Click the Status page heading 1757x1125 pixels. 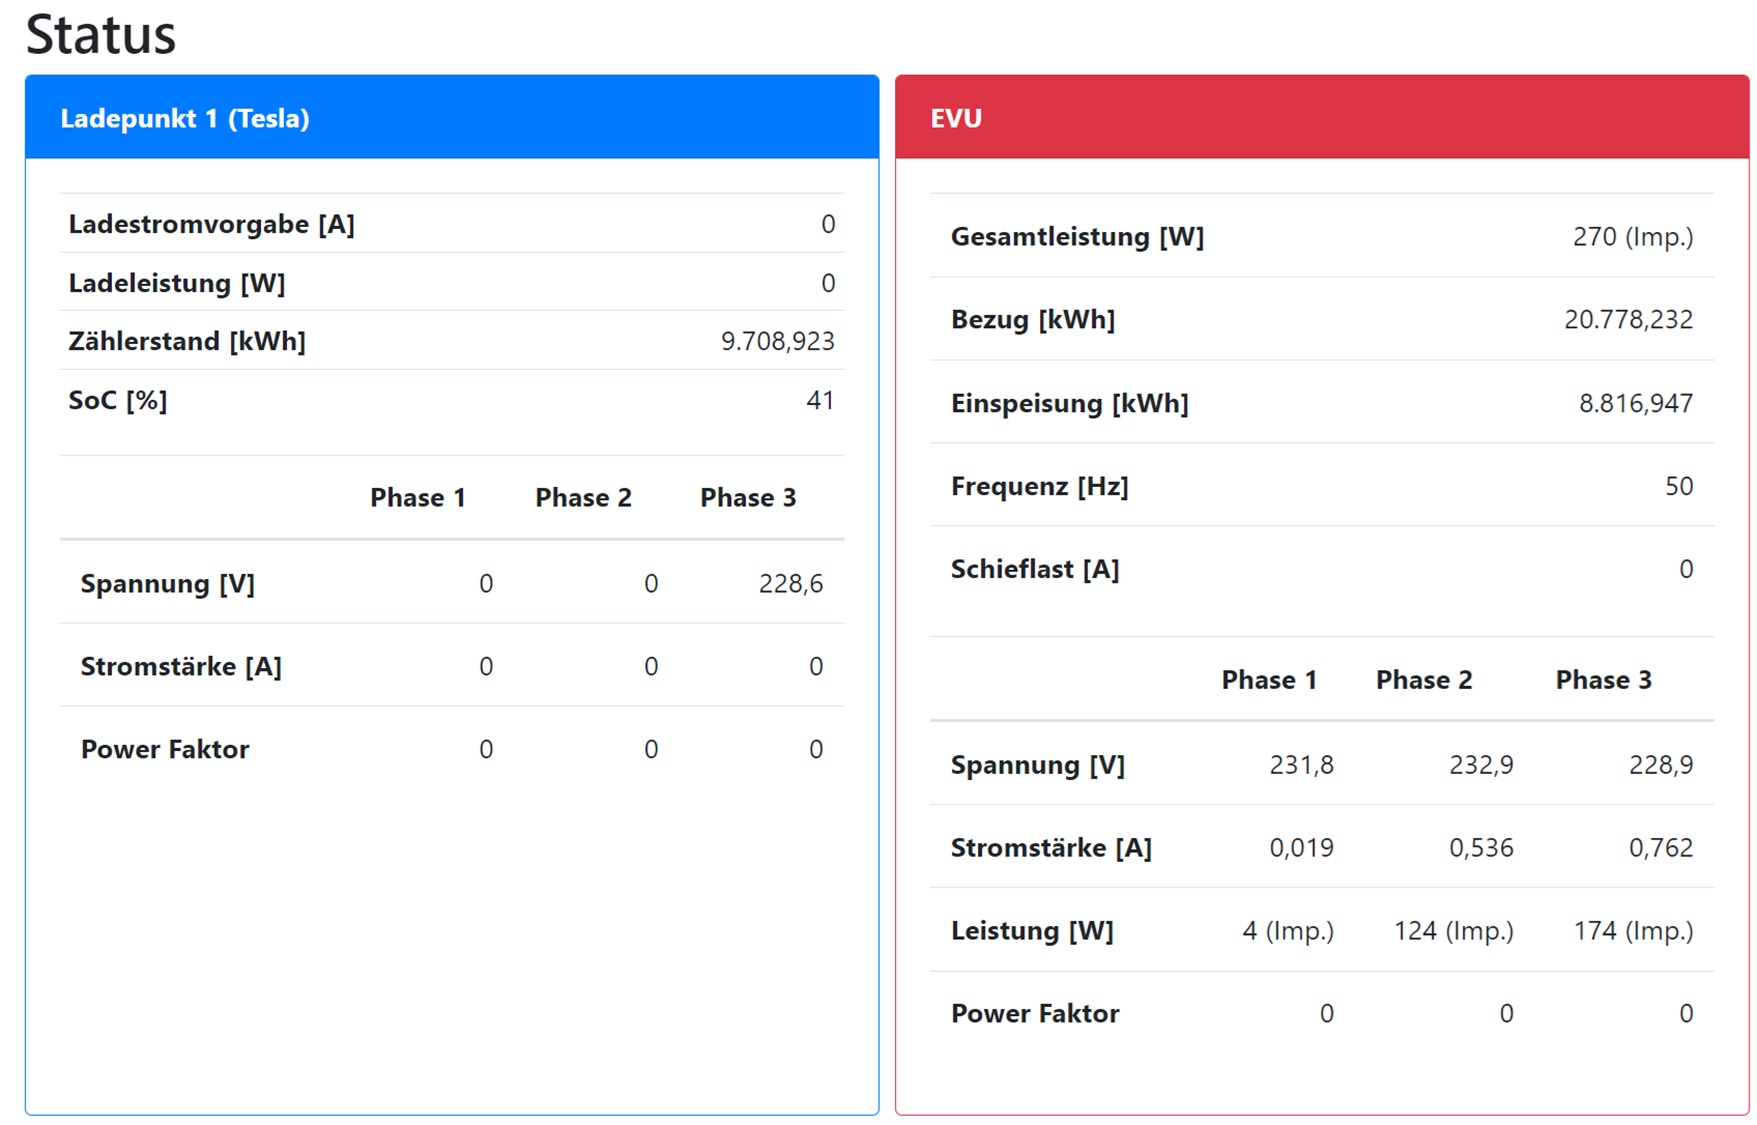[x=100, y=34]
